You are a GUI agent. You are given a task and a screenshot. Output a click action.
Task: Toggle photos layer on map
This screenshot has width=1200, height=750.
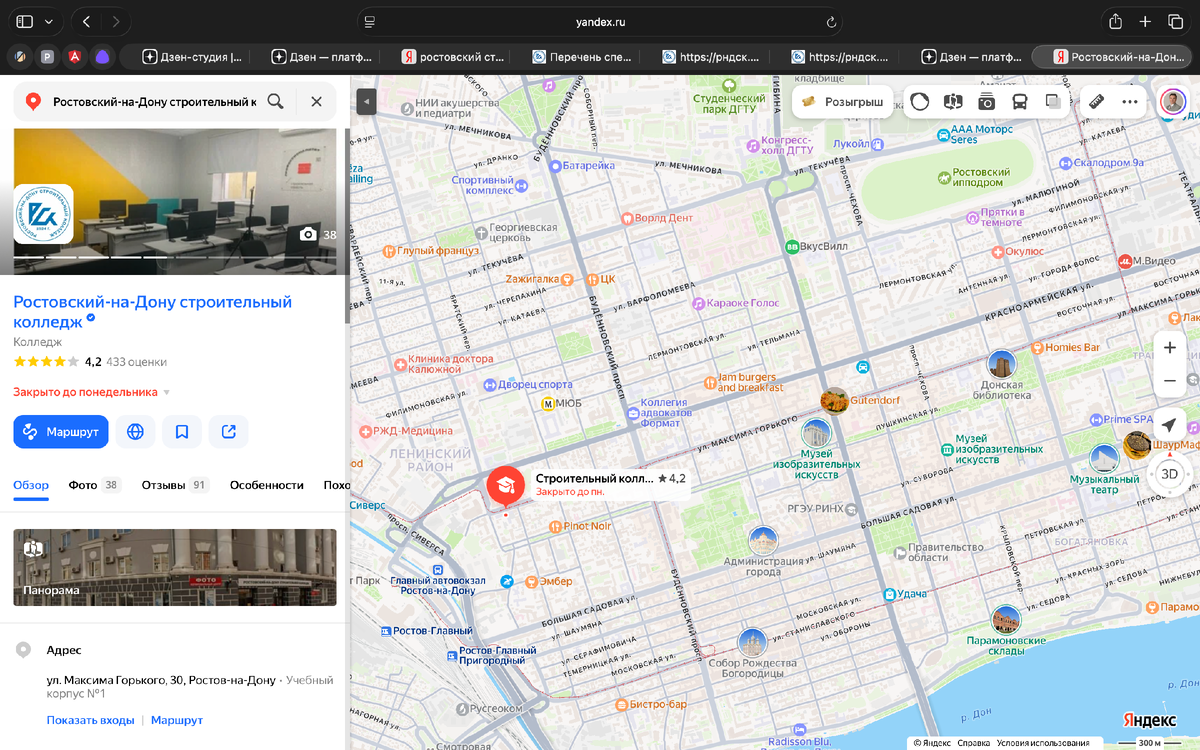tap(986, 101)
